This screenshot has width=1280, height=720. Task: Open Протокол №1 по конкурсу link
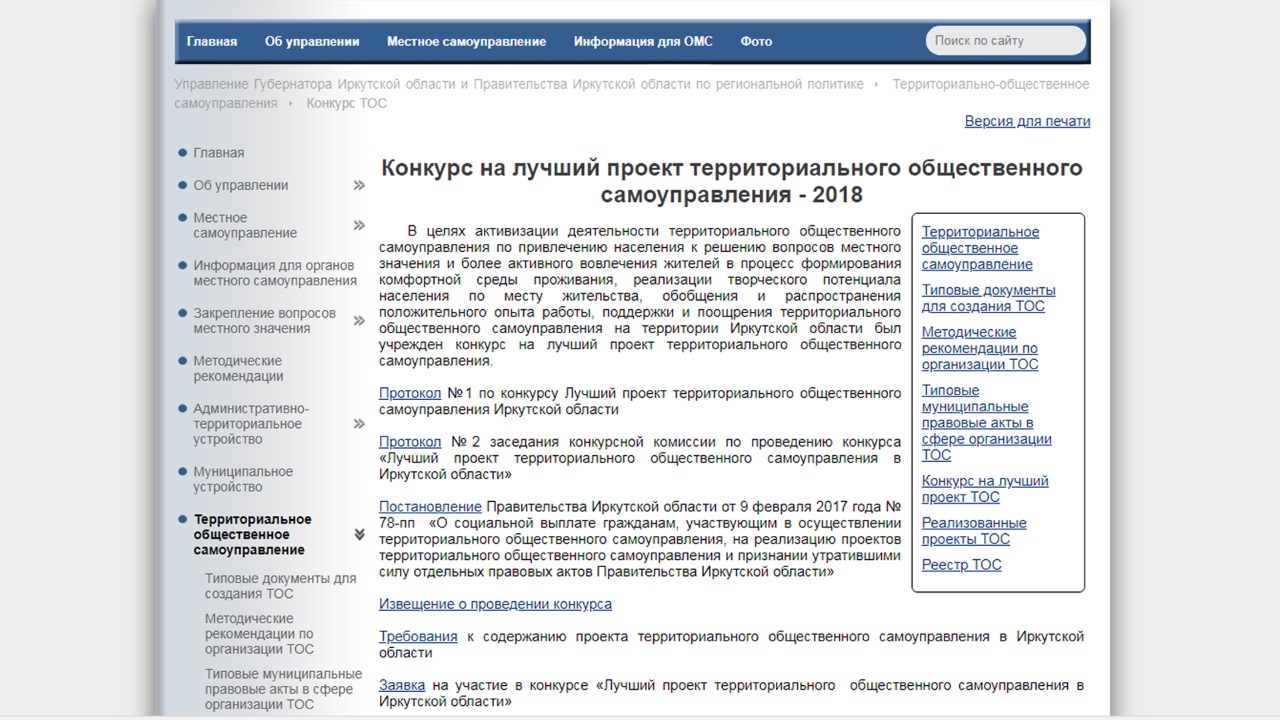coord(410,393)
